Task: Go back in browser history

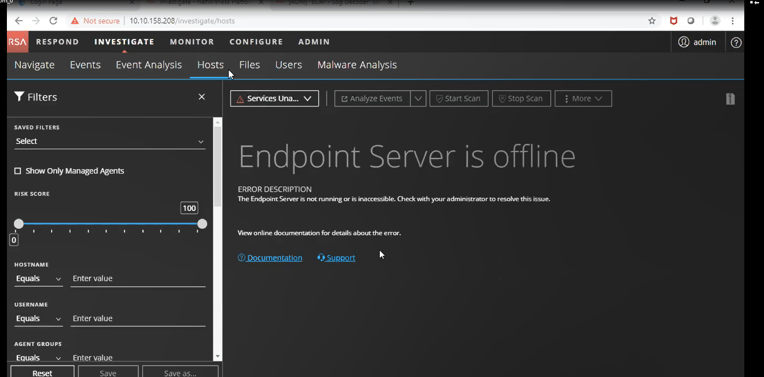Action: click(x=19, y=21)
